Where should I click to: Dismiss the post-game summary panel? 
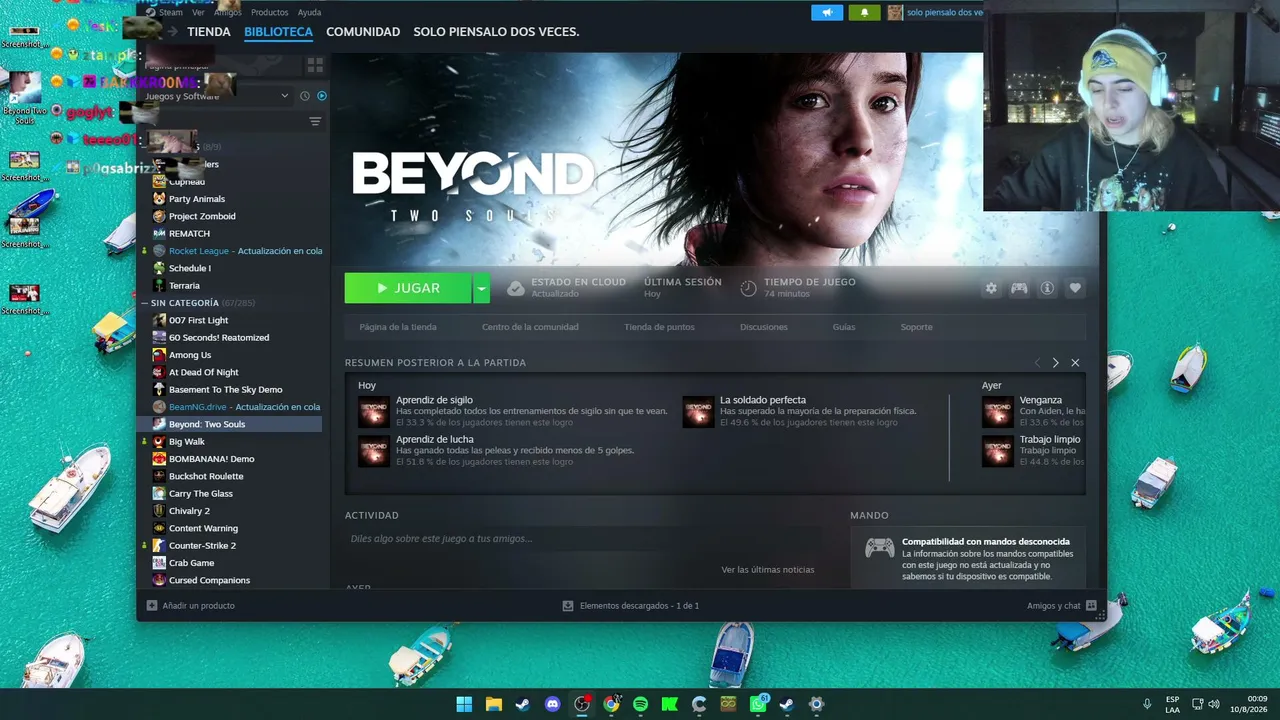(1075, 363)
